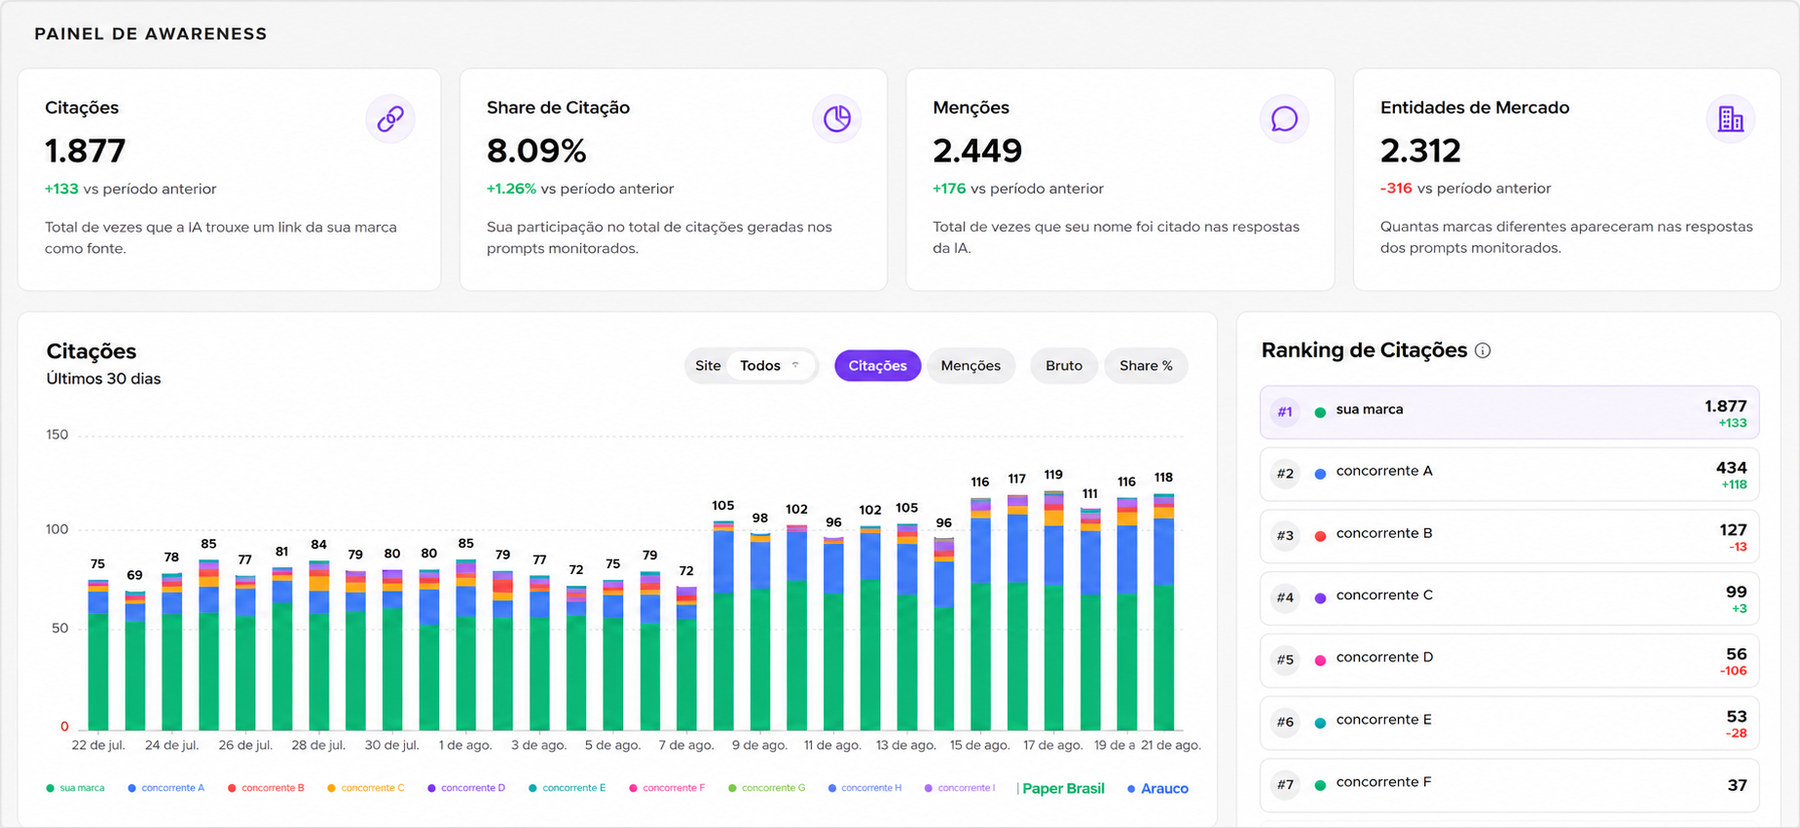
Task: Select ranking row #2 concorrente A
Action: click(1509, 474)
